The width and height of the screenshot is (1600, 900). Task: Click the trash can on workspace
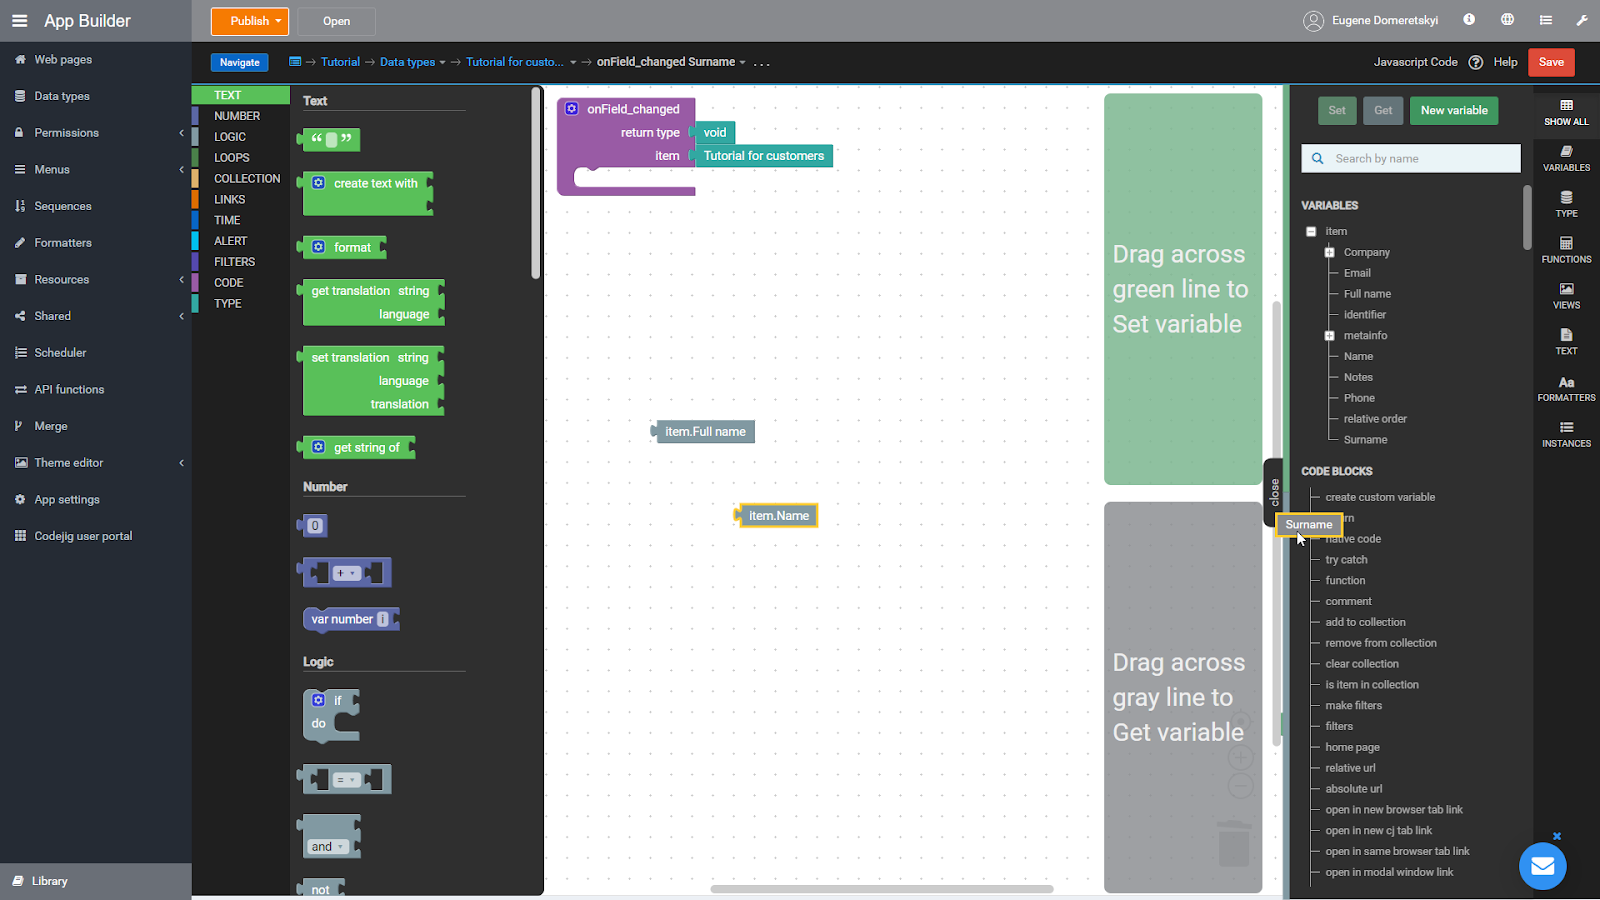click(1234, 842)
